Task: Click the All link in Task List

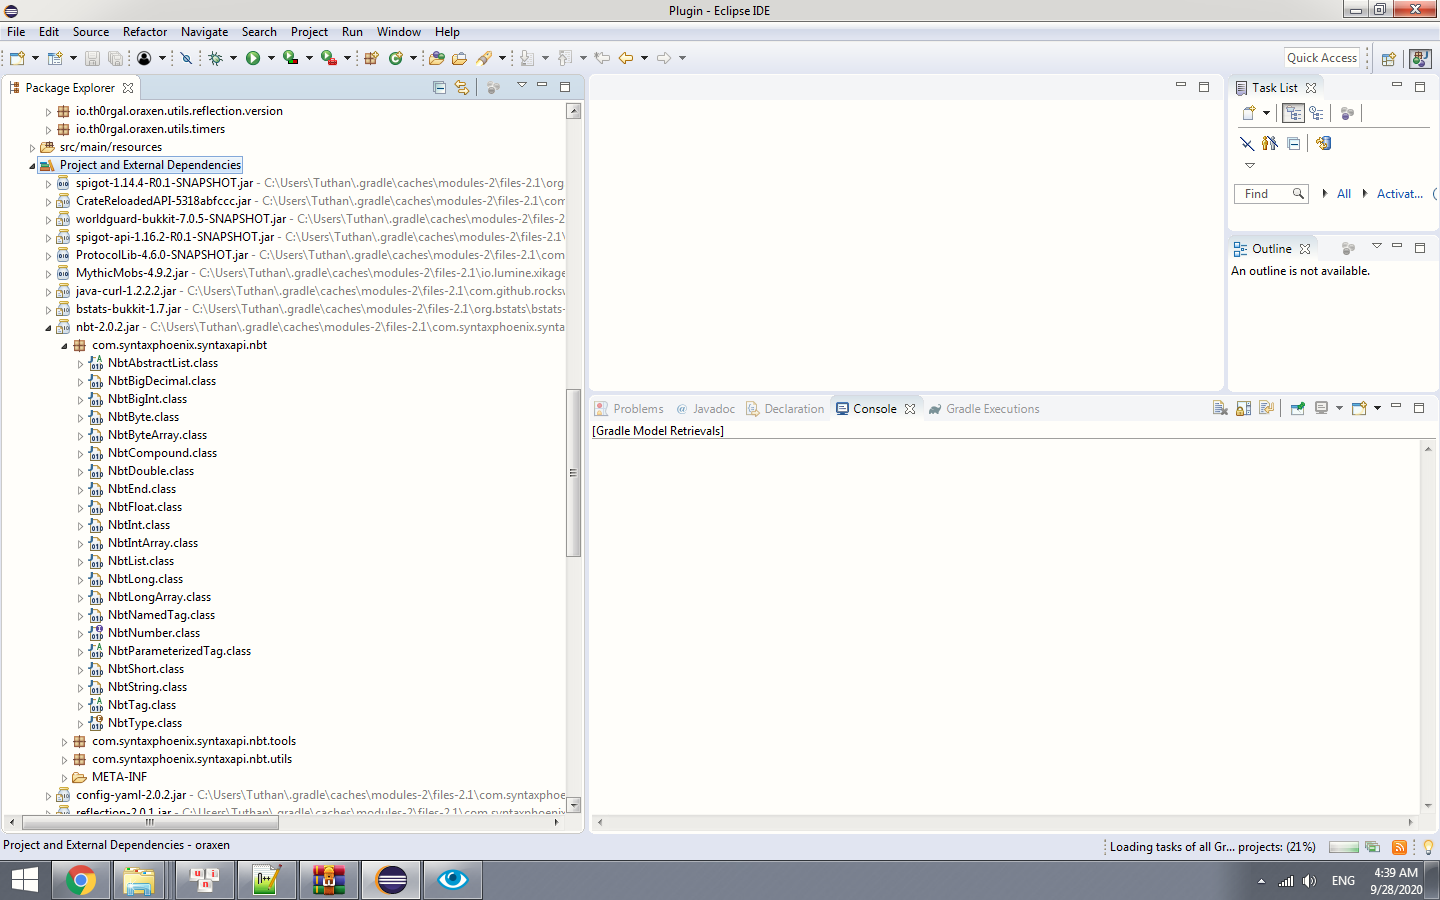Action: point(1343,194)
